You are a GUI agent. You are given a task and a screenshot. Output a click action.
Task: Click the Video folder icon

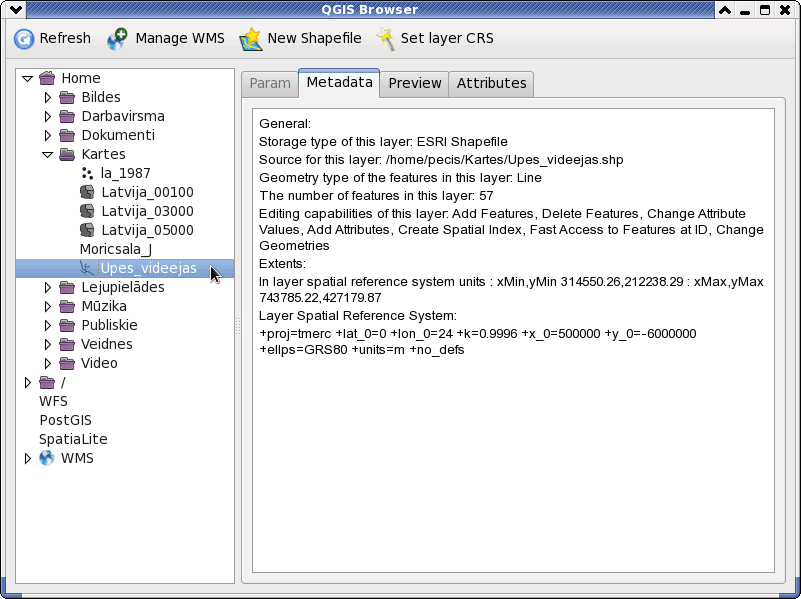pyautogui.click(x=67, y=363)
